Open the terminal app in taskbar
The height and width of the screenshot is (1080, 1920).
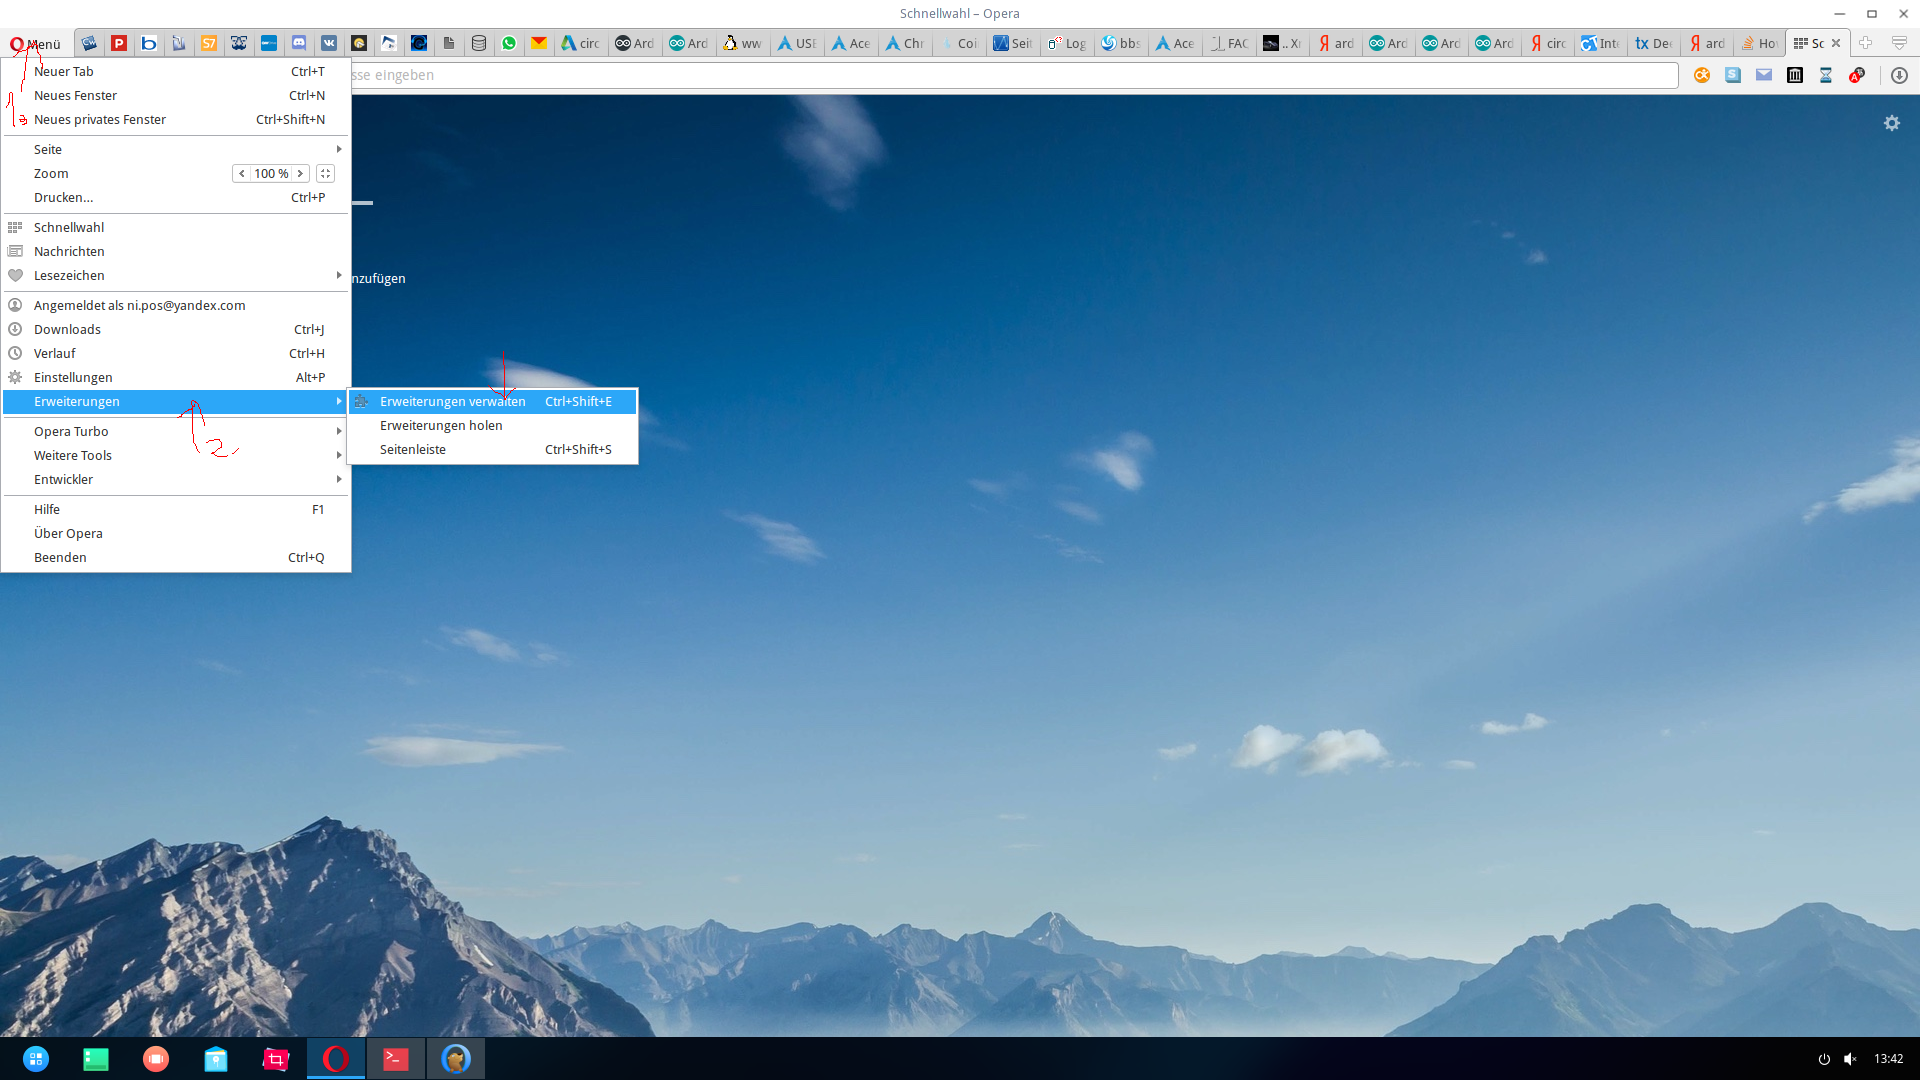click(396, 1058)
